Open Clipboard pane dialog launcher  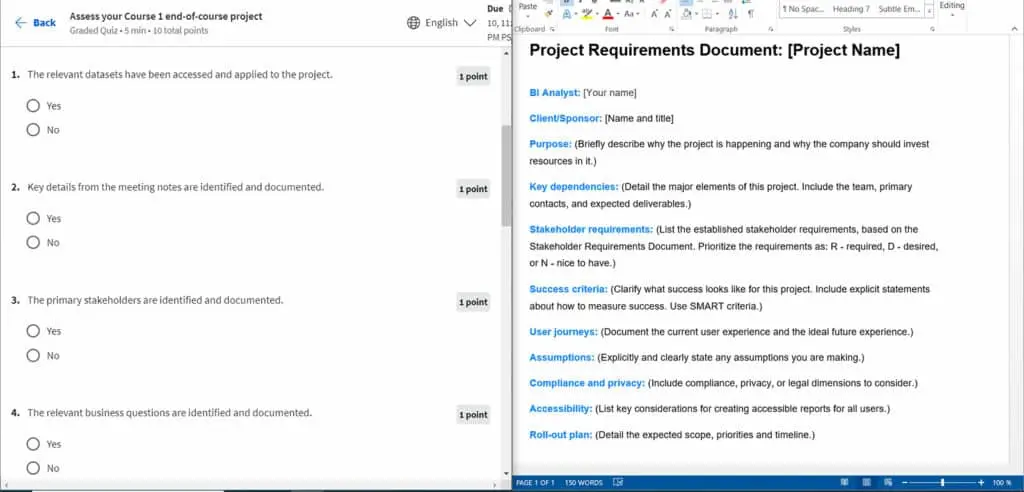(552, 29)
